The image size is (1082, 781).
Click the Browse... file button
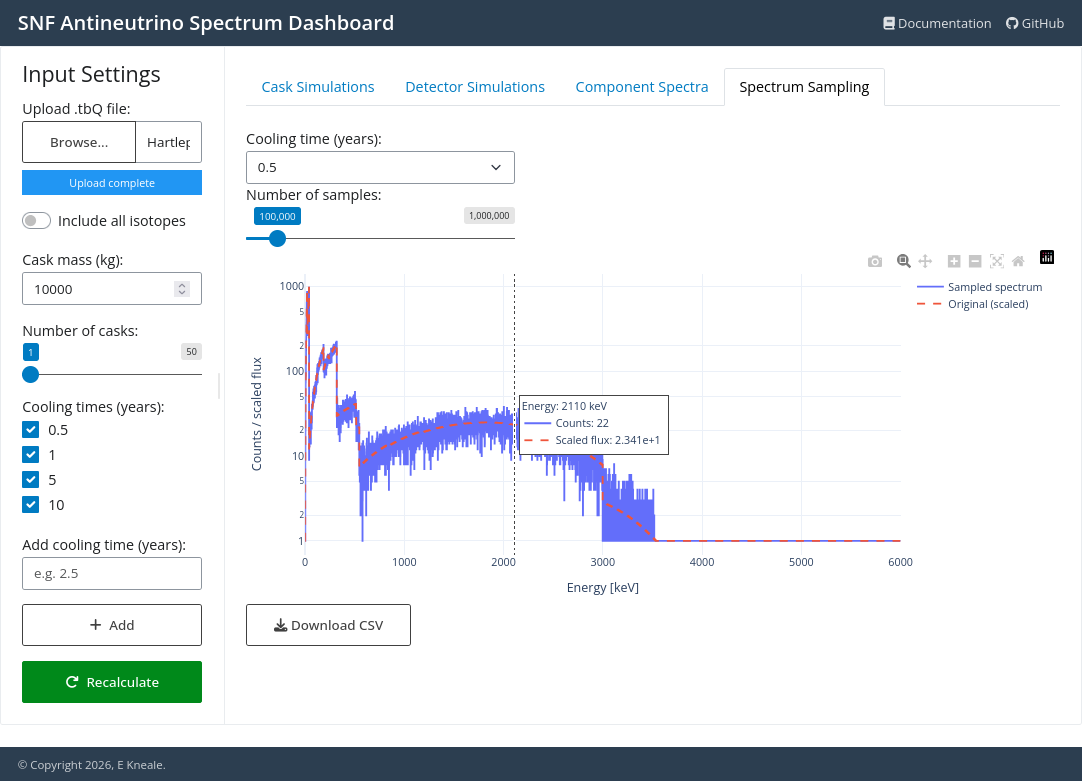click(79, 142)
